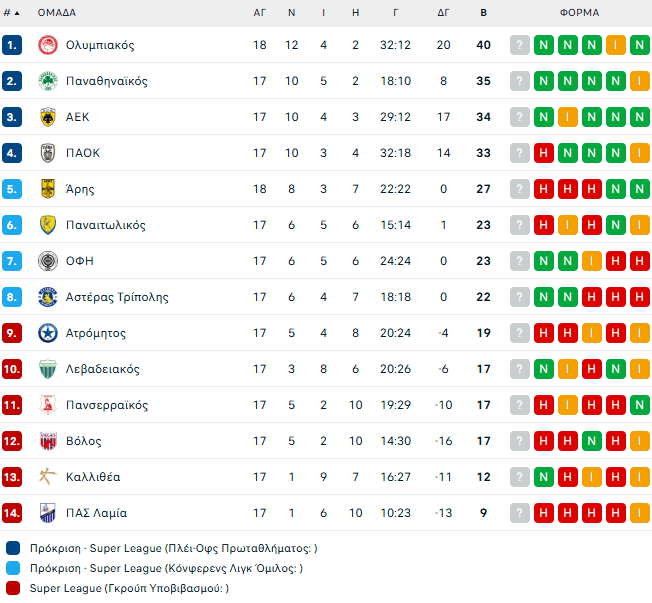
Task: Click ΠΑΟΚ's red Η form badge
Action: point(544,153)
